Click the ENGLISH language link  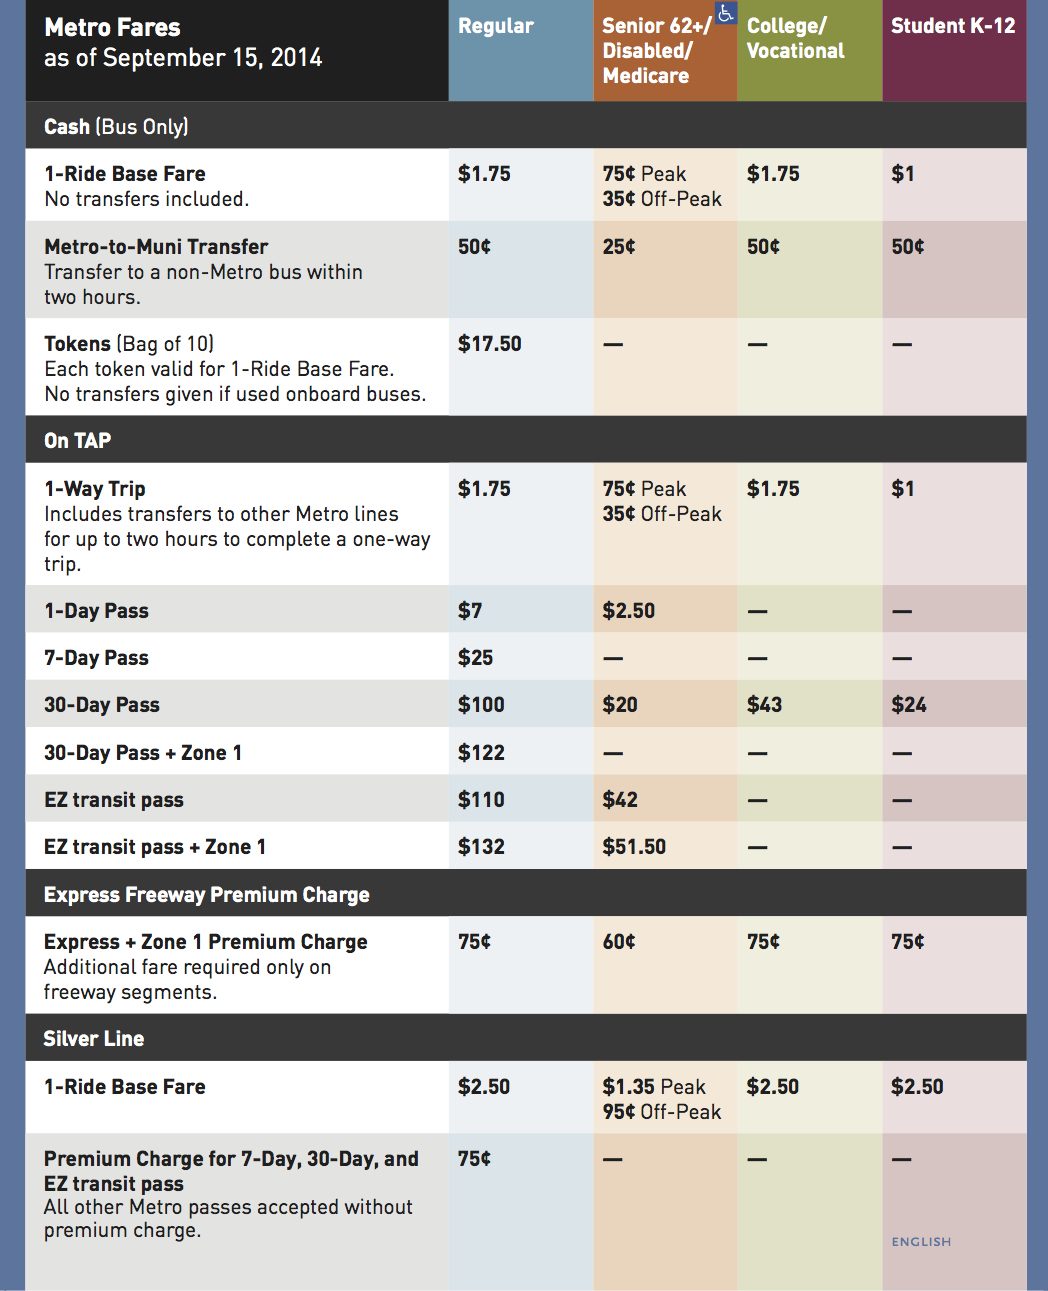[x=921, y=1241]
